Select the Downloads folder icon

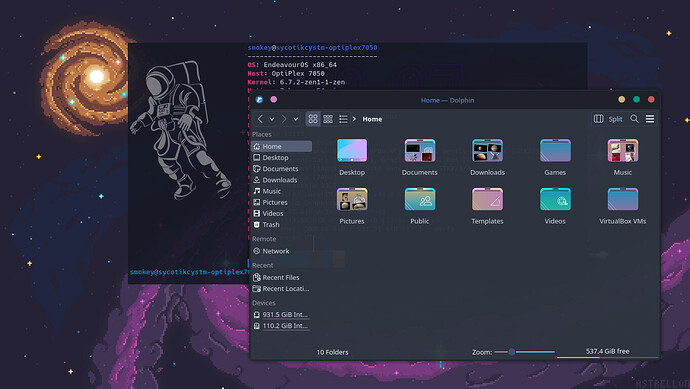pos(487,150)
